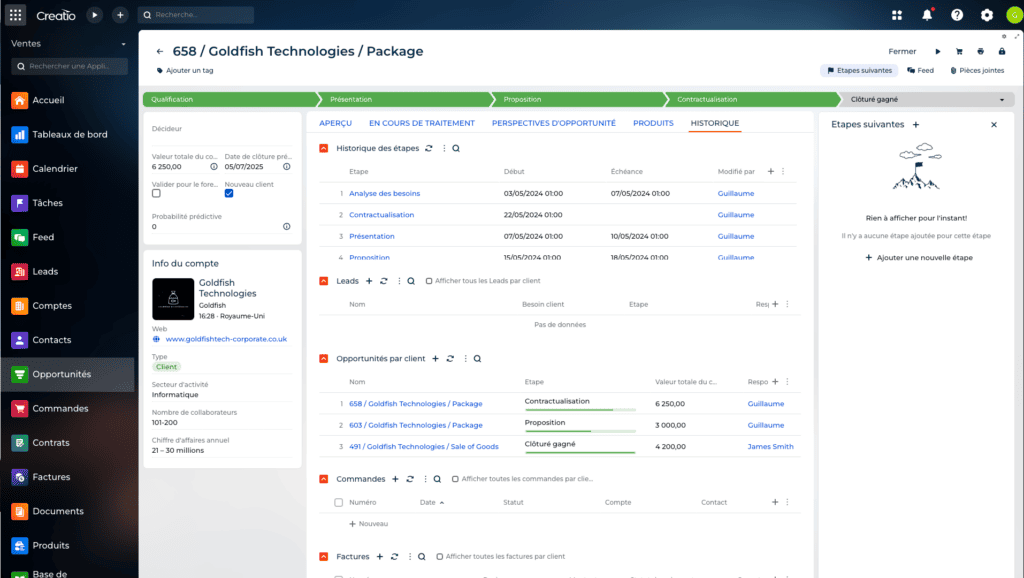
Task: Open Tableaux de bord from sidebar
Action: pos(68,134)
